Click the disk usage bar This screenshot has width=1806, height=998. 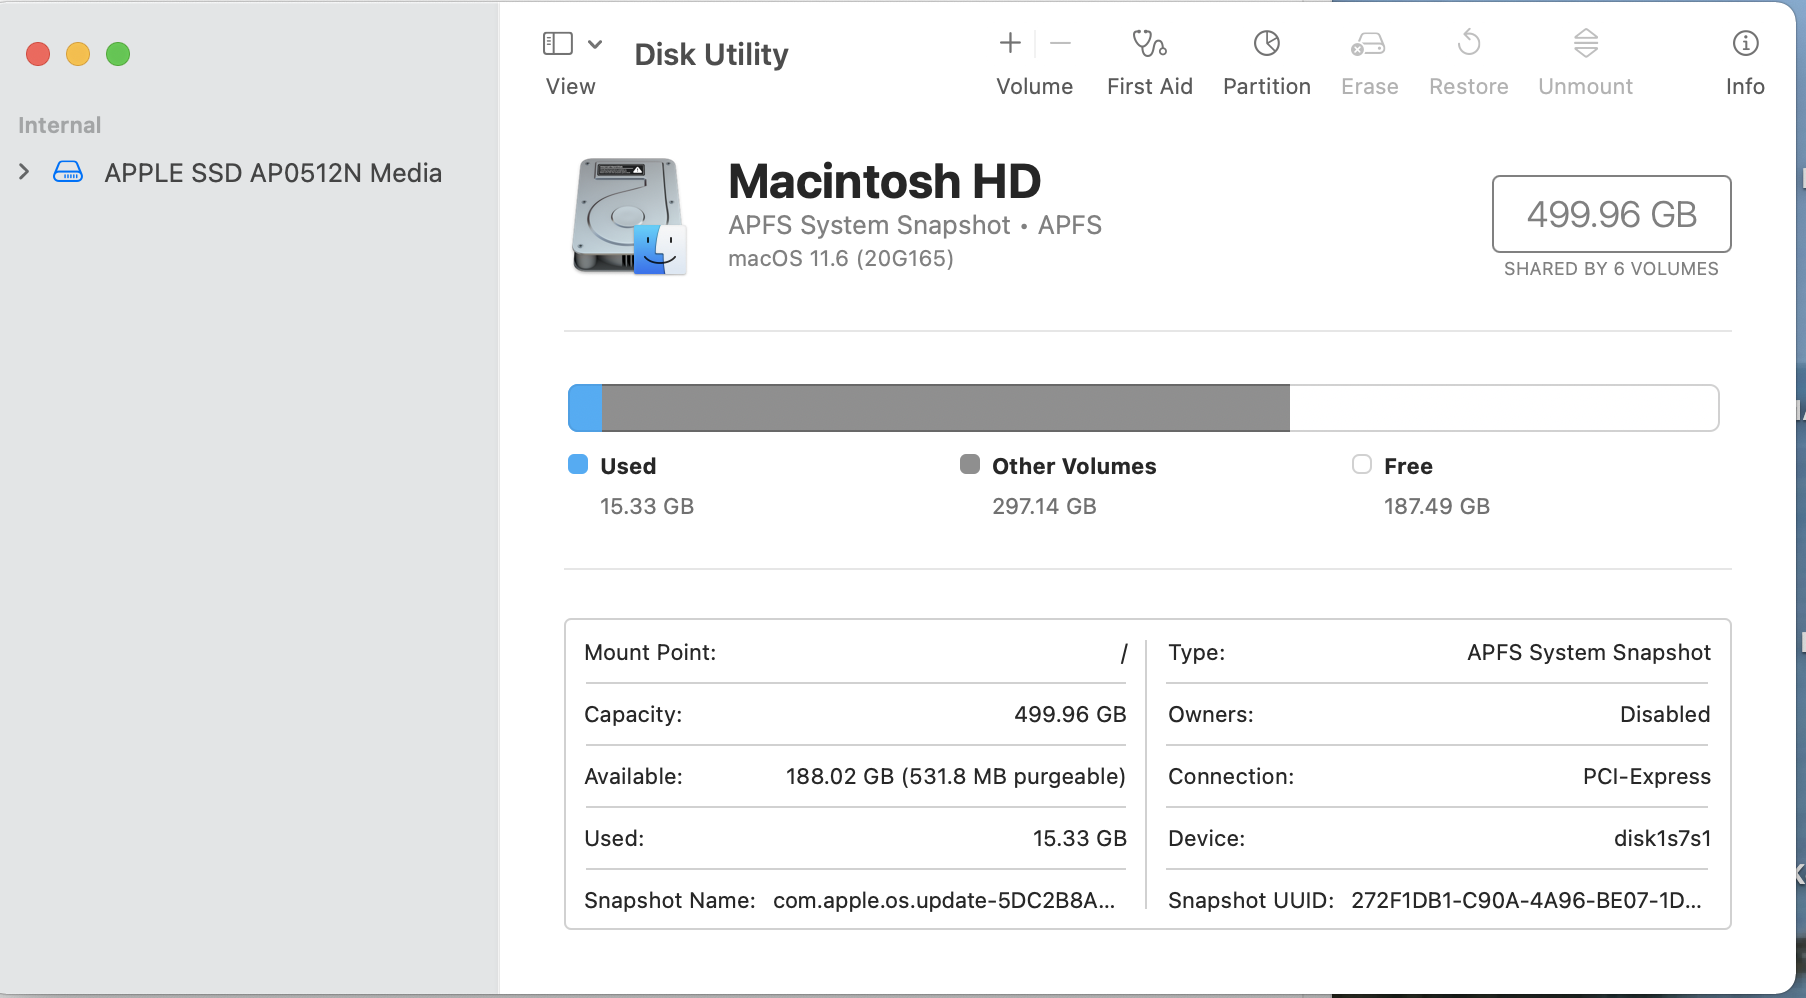[x=1143, y=408]
